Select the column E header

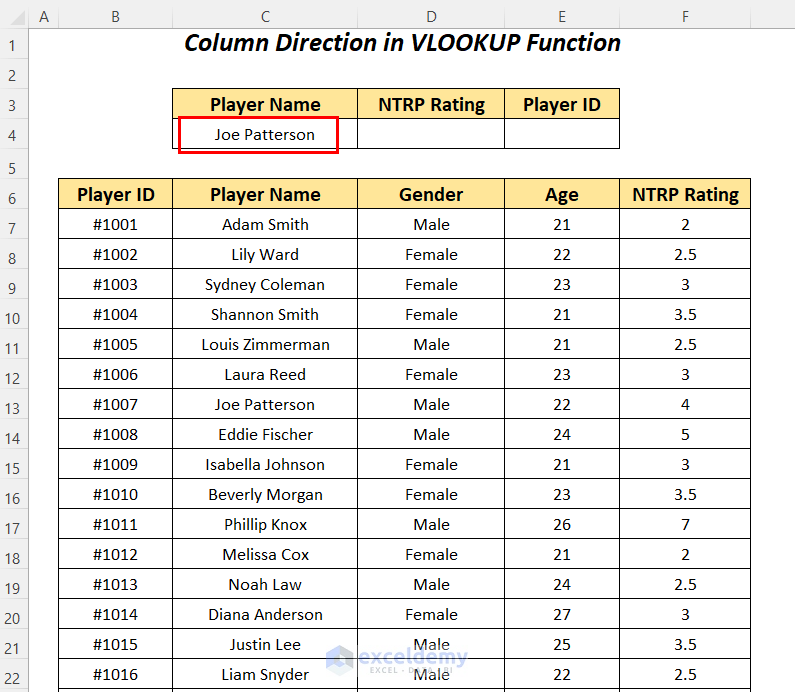pyautogui.click(x=562, y=17)
